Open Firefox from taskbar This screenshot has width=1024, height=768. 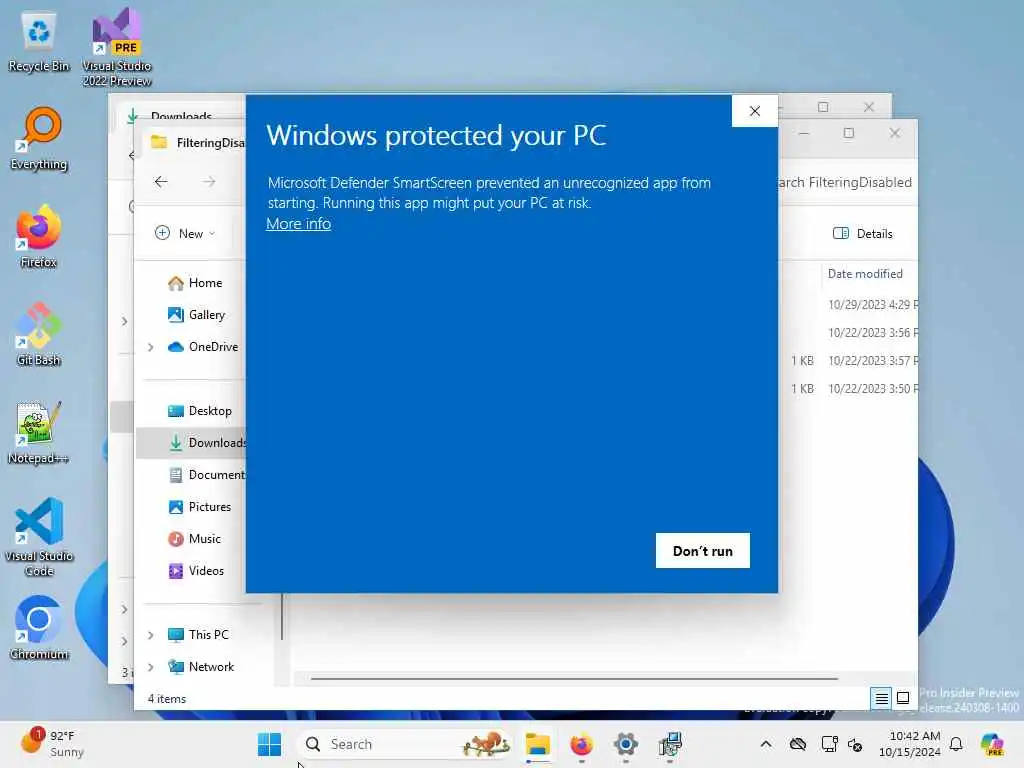click(x=581, y=744)
